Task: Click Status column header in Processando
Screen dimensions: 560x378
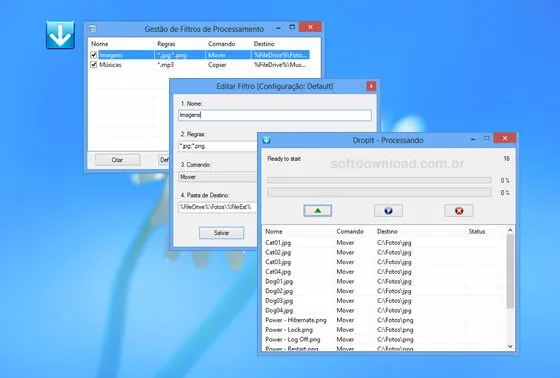Action: (477, 232)
